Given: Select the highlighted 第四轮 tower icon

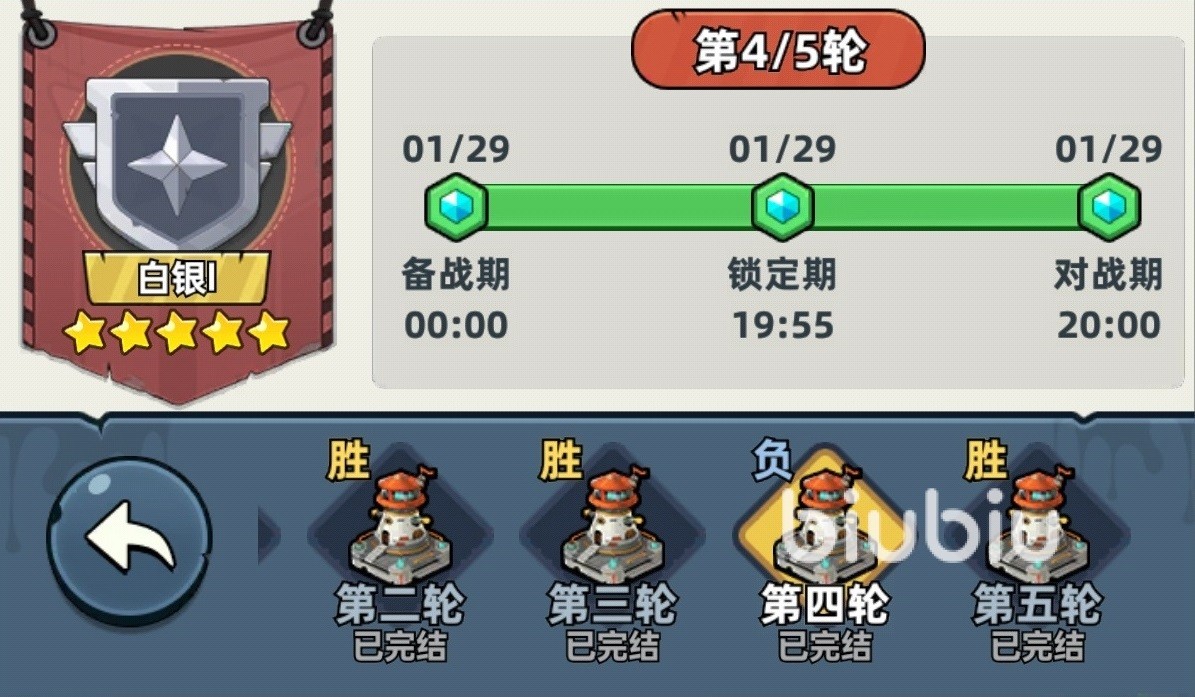Looking at the screenshot, I should 825,526.
